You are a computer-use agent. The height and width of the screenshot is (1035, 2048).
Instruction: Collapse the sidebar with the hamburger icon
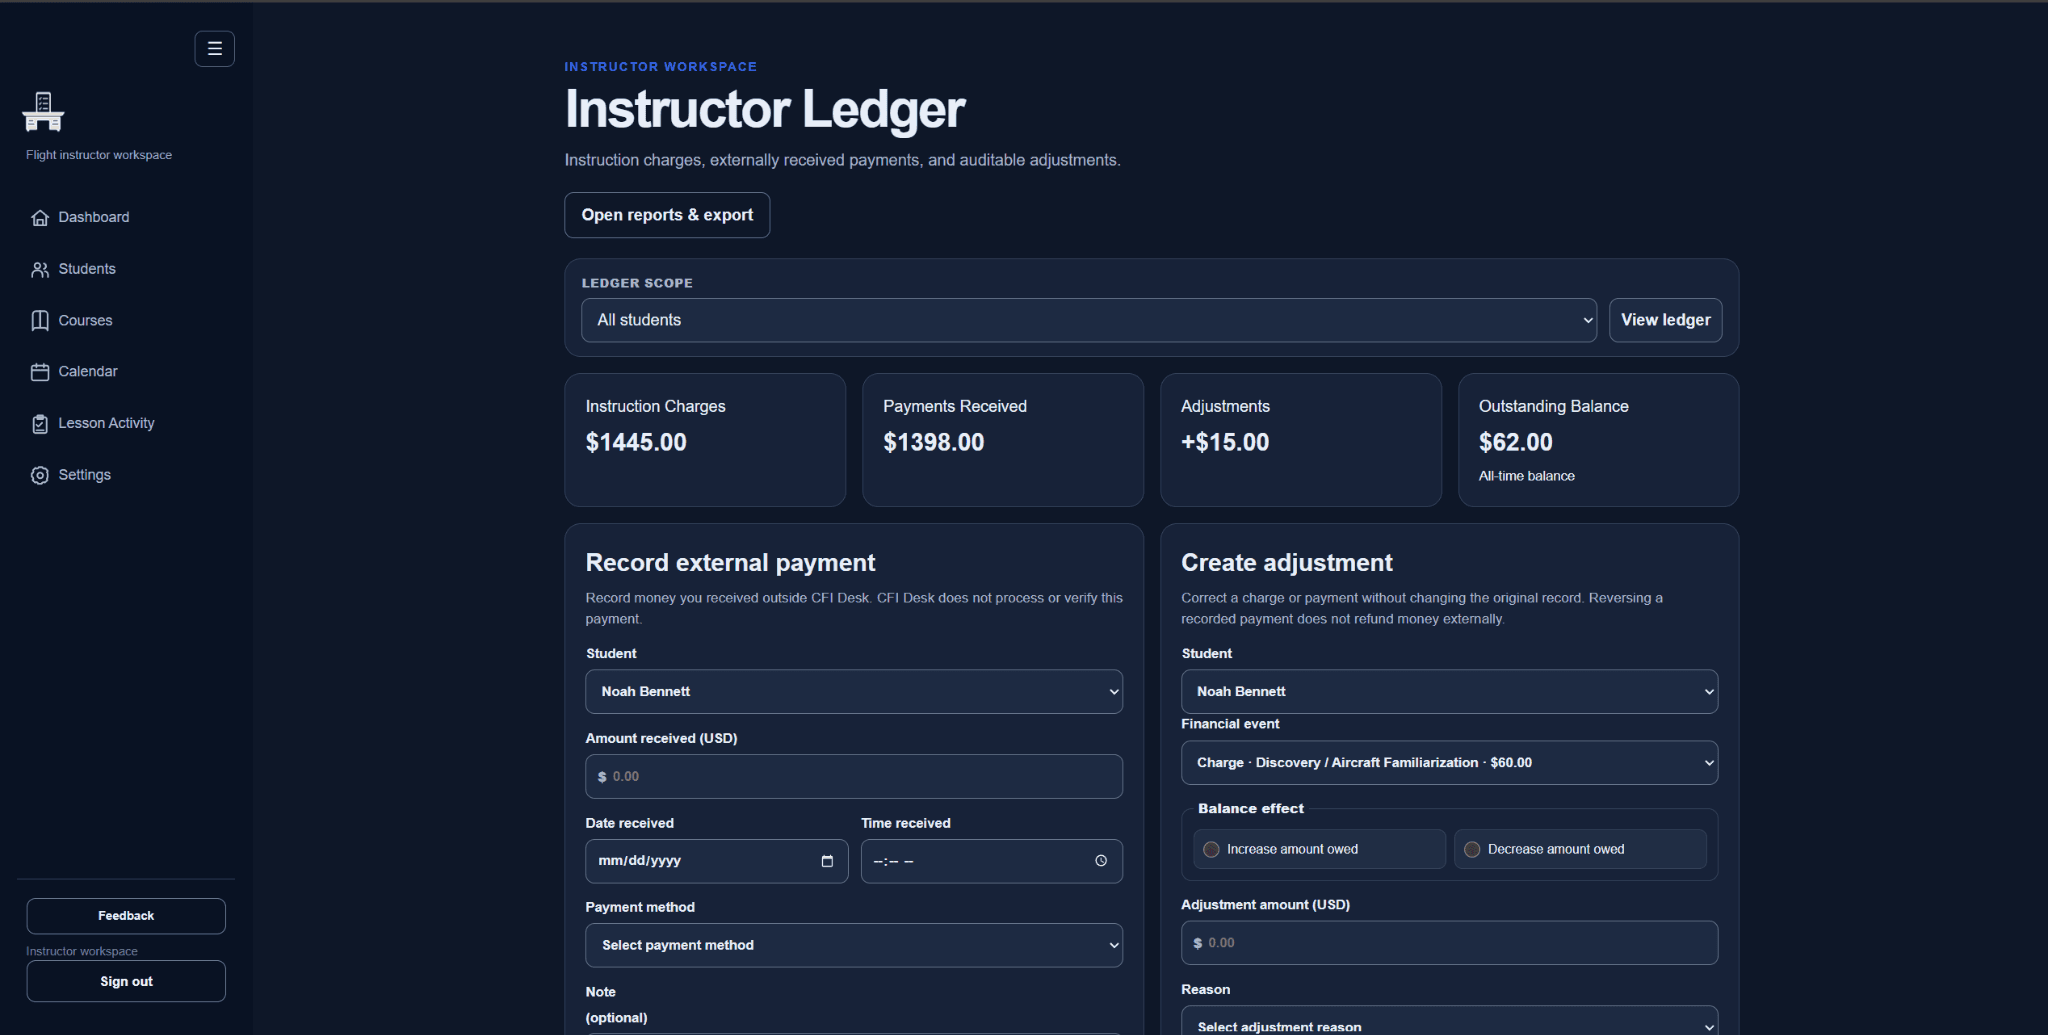pos(214,49)
